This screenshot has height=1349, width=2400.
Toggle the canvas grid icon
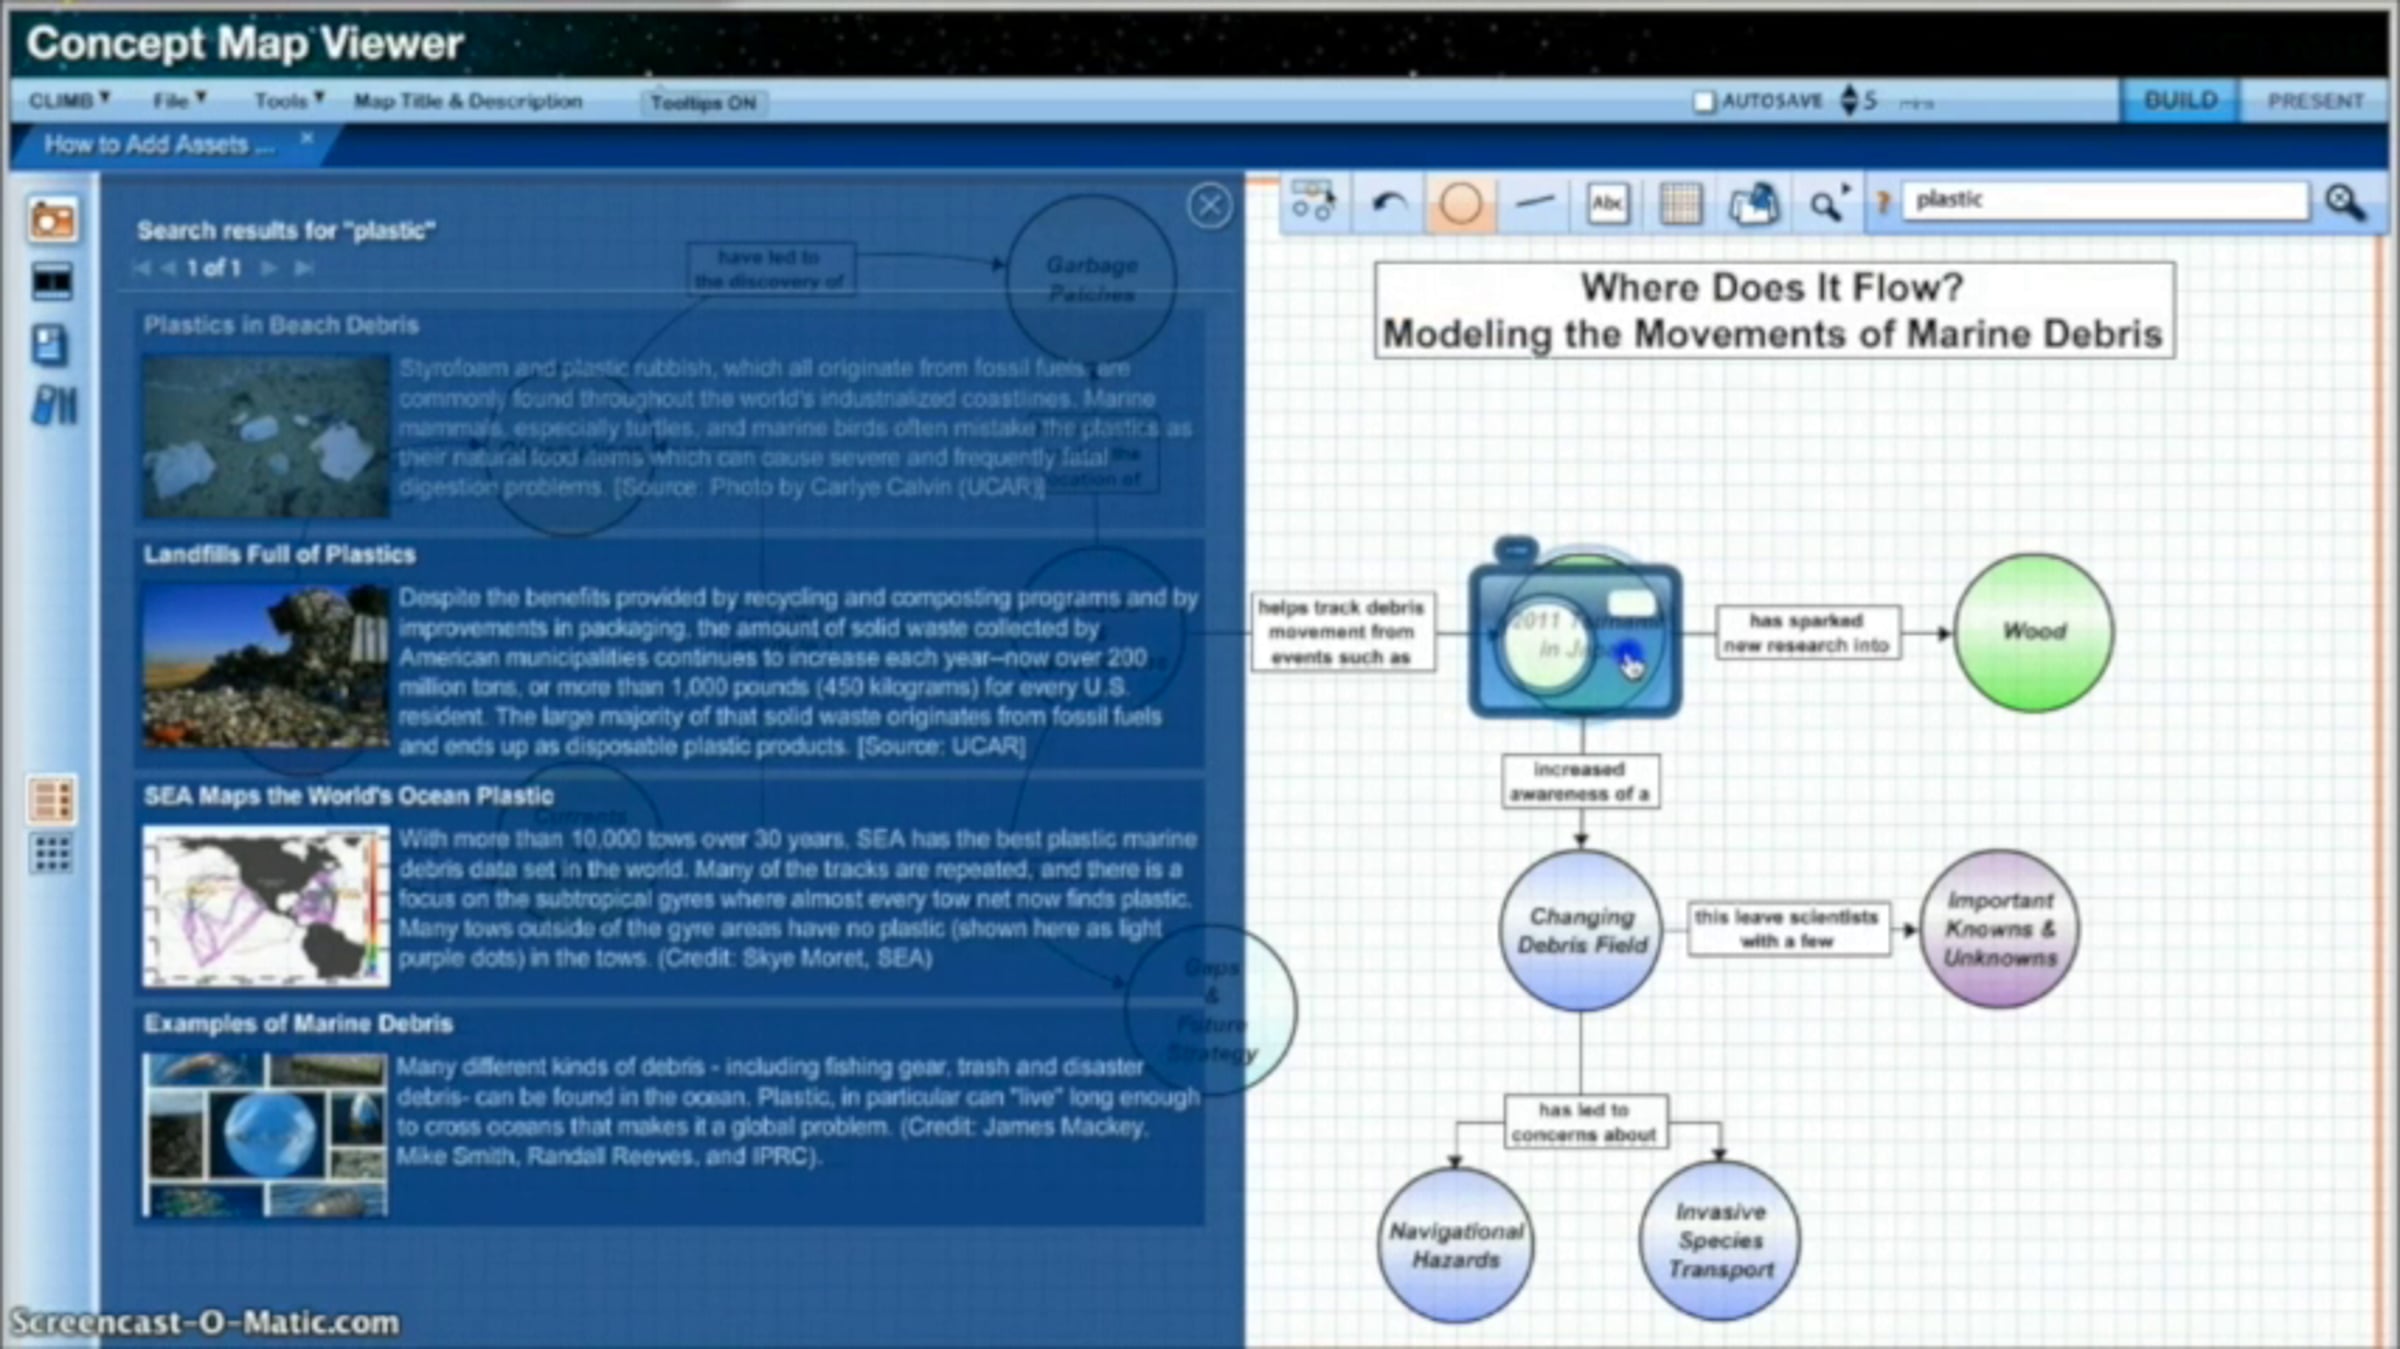click(1680, 204)
